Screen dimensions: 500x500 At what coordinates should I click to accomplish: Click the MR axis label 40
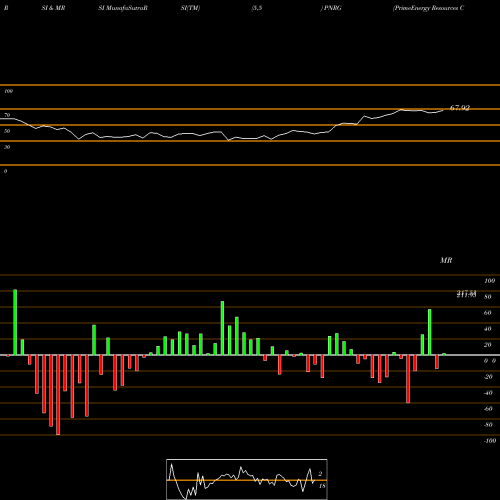click(x=488, y=329)
